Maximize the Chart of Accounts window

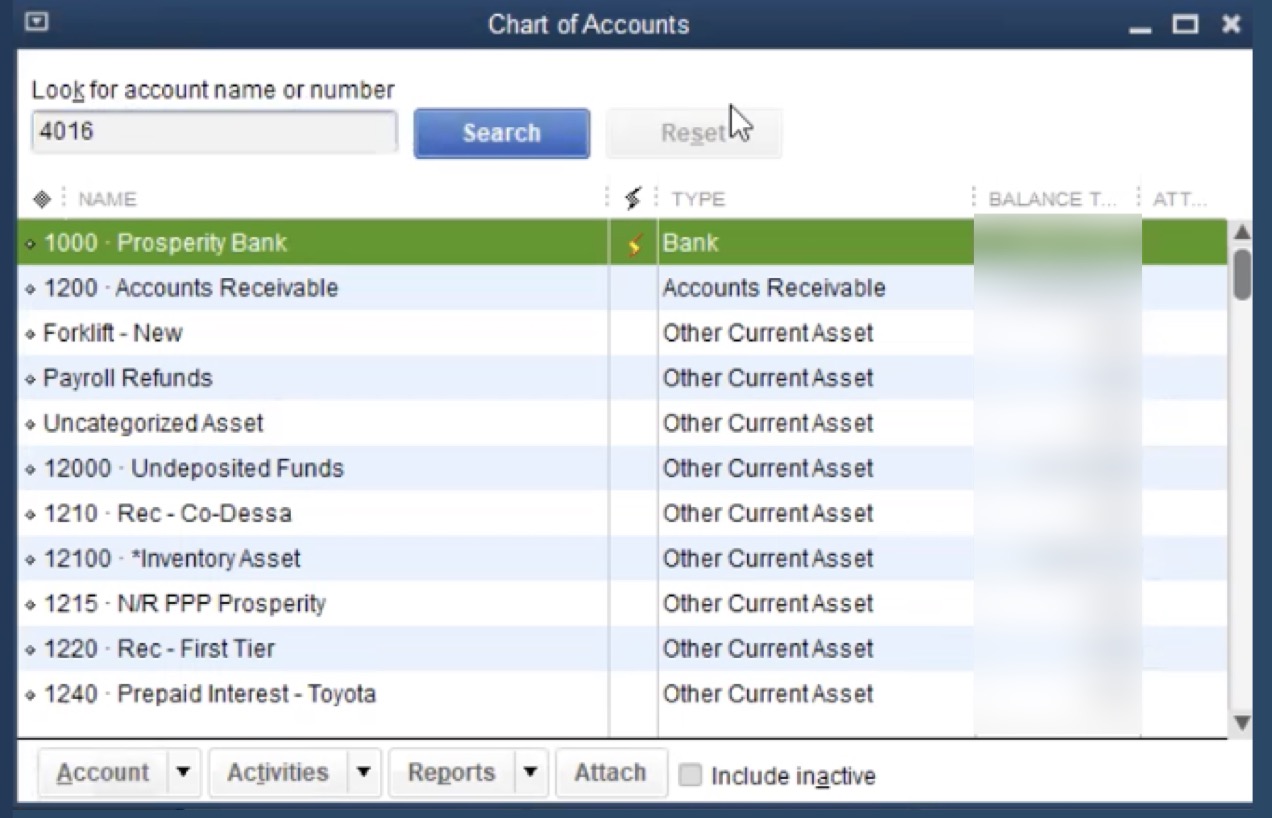tap(1185, 24)
